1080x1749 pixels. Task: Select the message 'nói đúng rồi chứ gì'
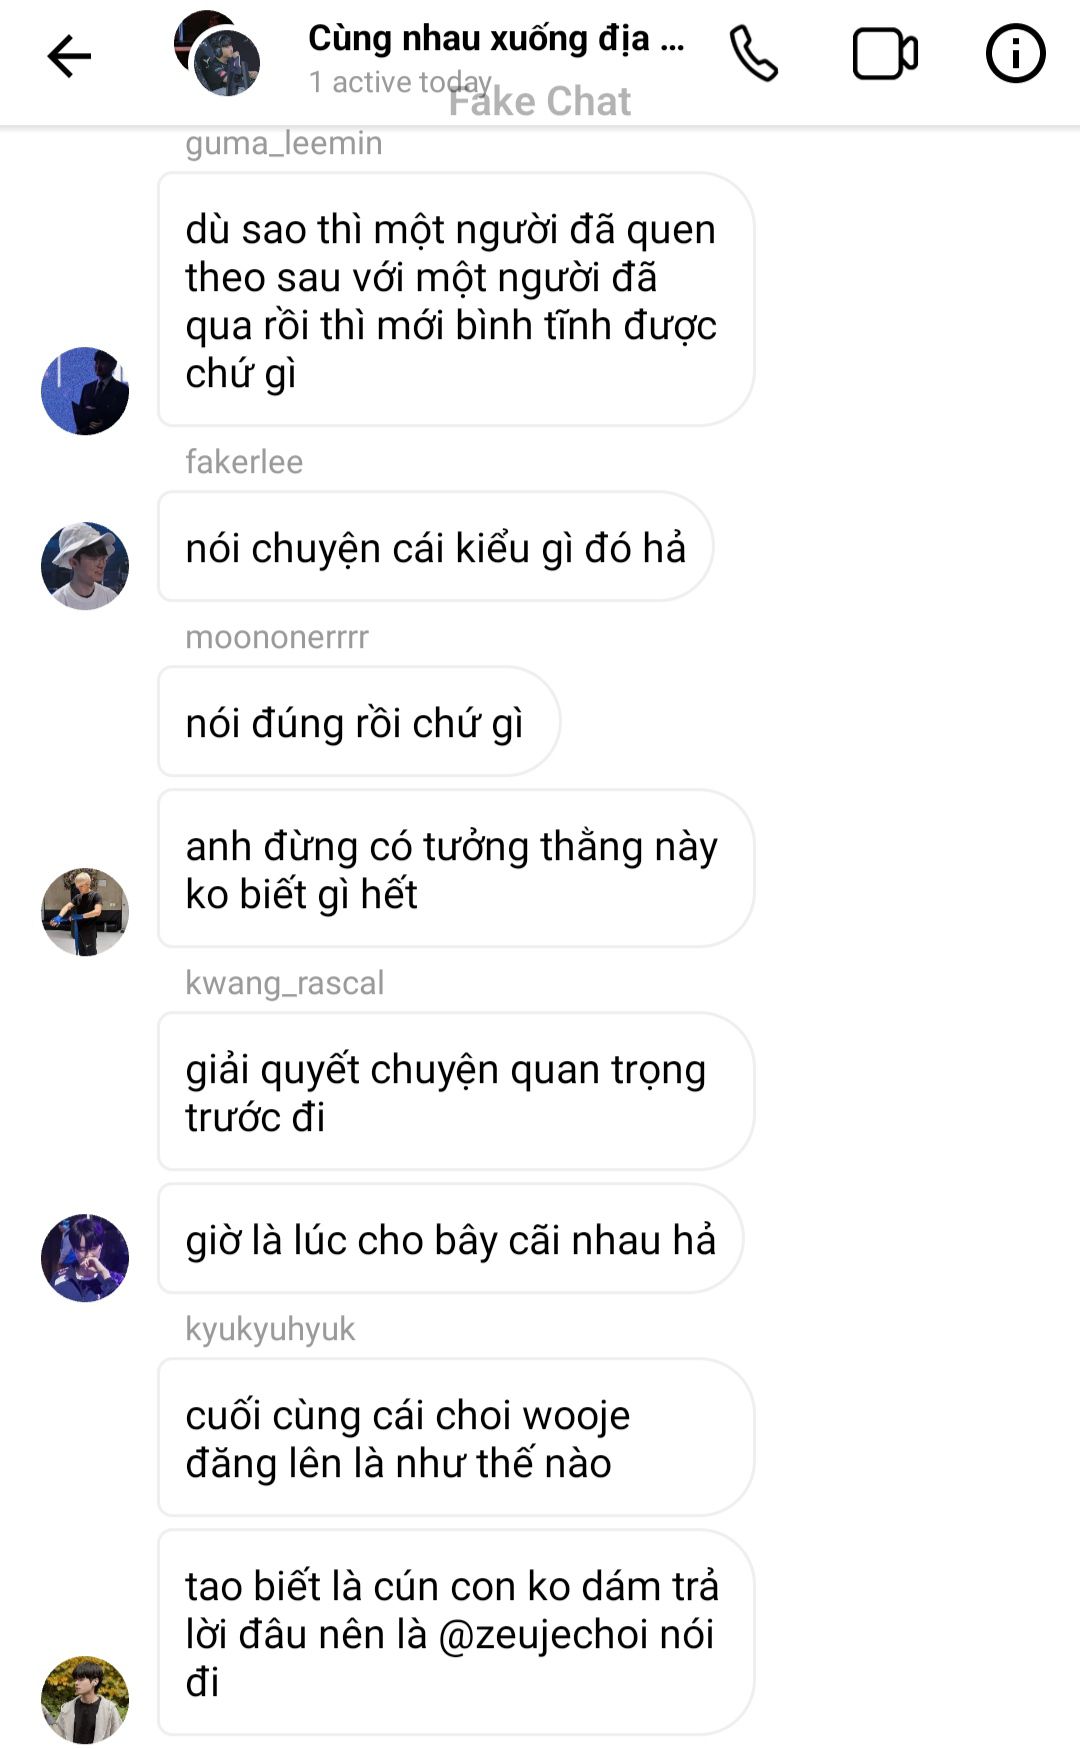(x=359, y=722)
